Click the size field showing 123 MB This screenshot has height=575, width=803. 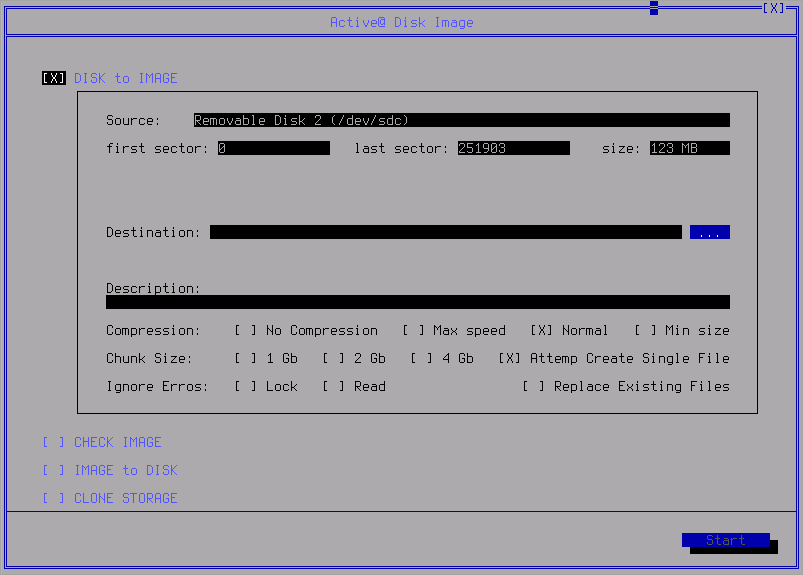coord(689,148)
